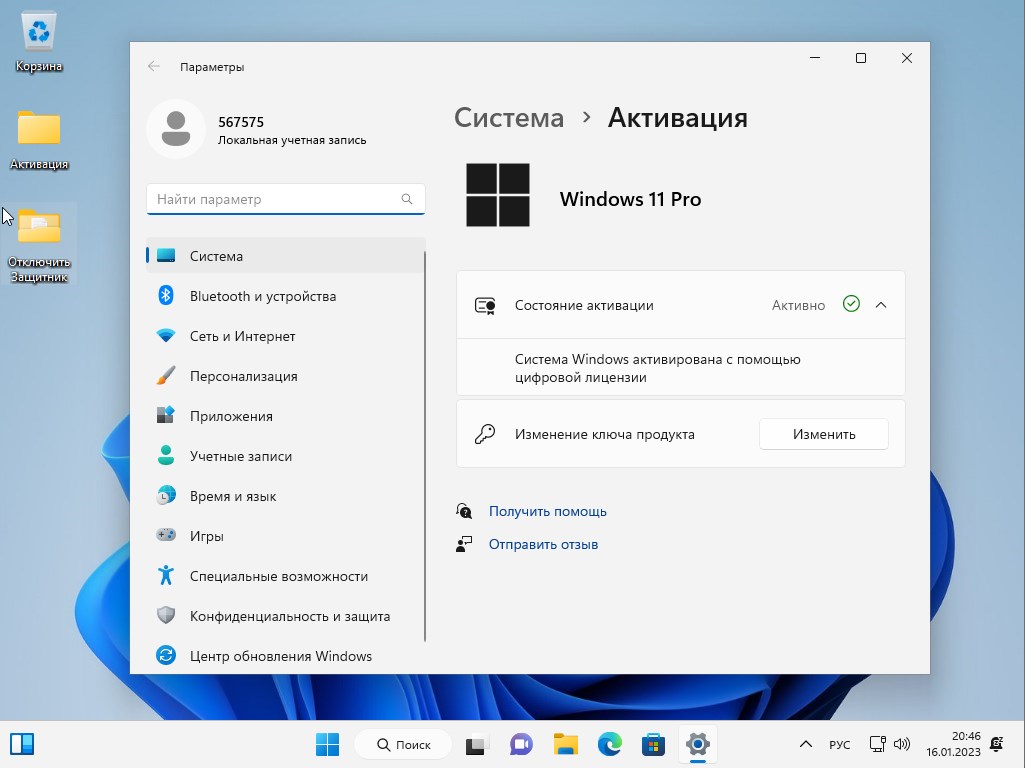Click the search magnifier in Найти параметр
Screen dimensions: 1025x768
[x=407, y=199]
